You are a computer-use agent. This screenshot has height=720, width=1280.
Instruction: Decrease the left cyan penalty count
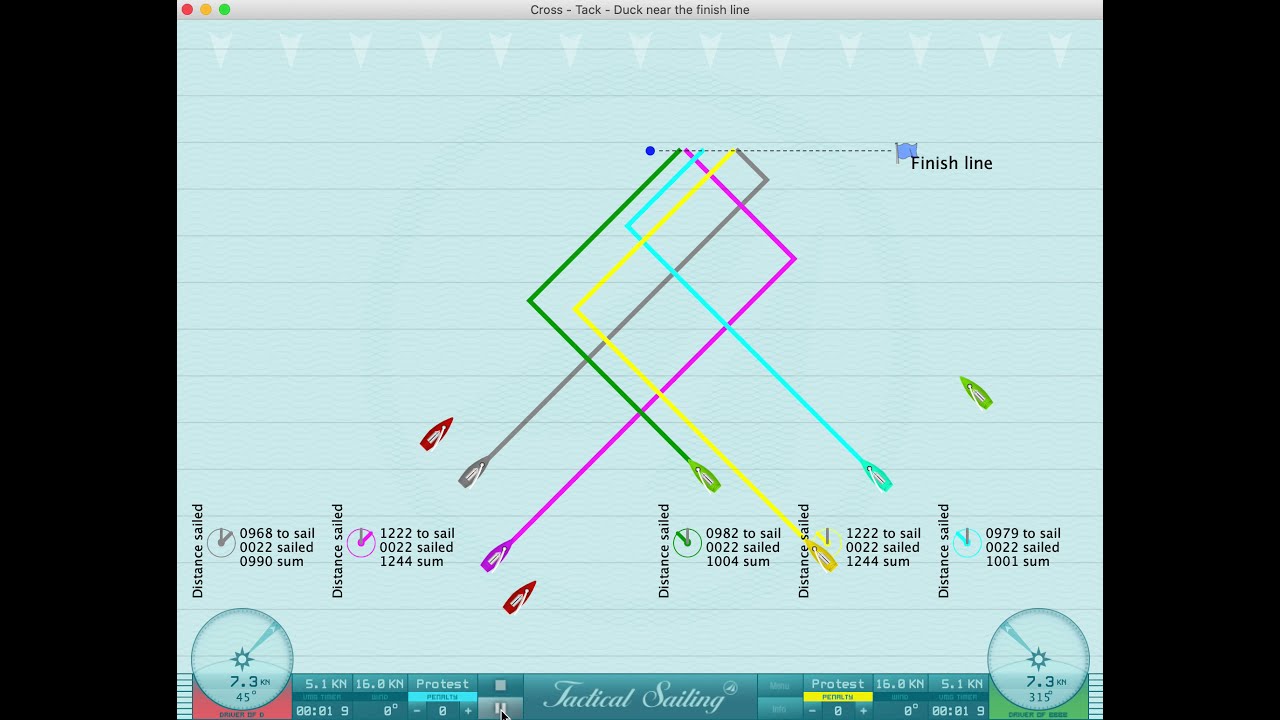[418, 711]
